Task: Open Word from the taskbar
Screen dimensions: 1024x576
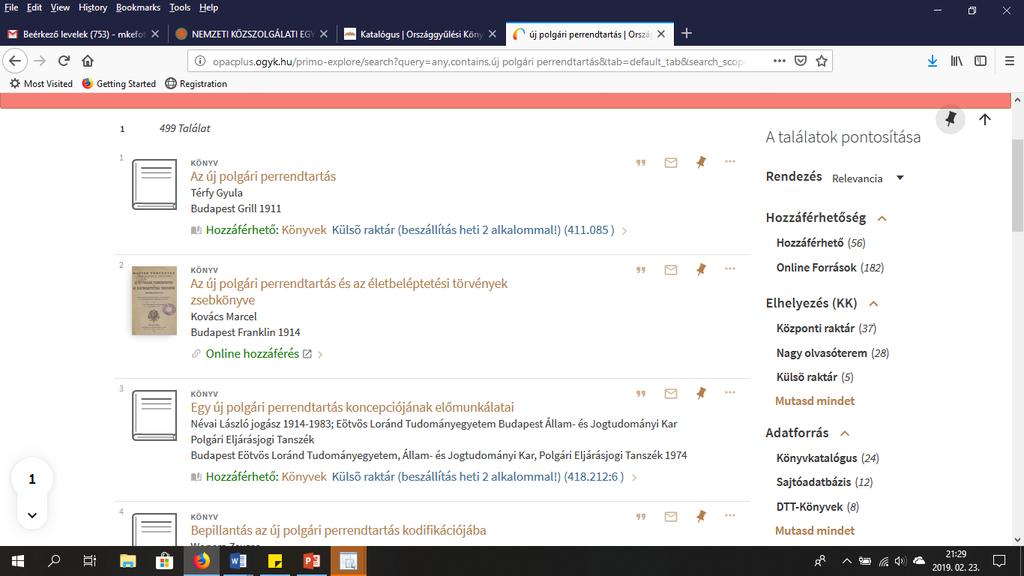Action: (238, 561)
